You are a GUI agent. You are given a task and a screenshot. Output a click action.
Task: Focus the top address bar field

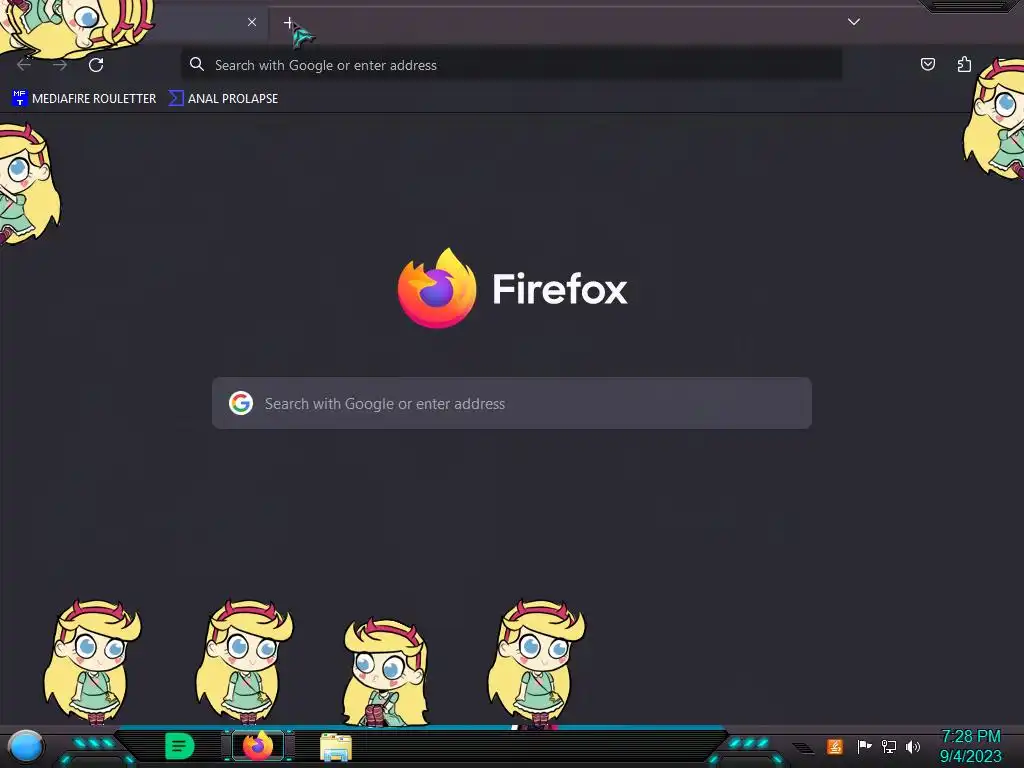pos(511,65)
